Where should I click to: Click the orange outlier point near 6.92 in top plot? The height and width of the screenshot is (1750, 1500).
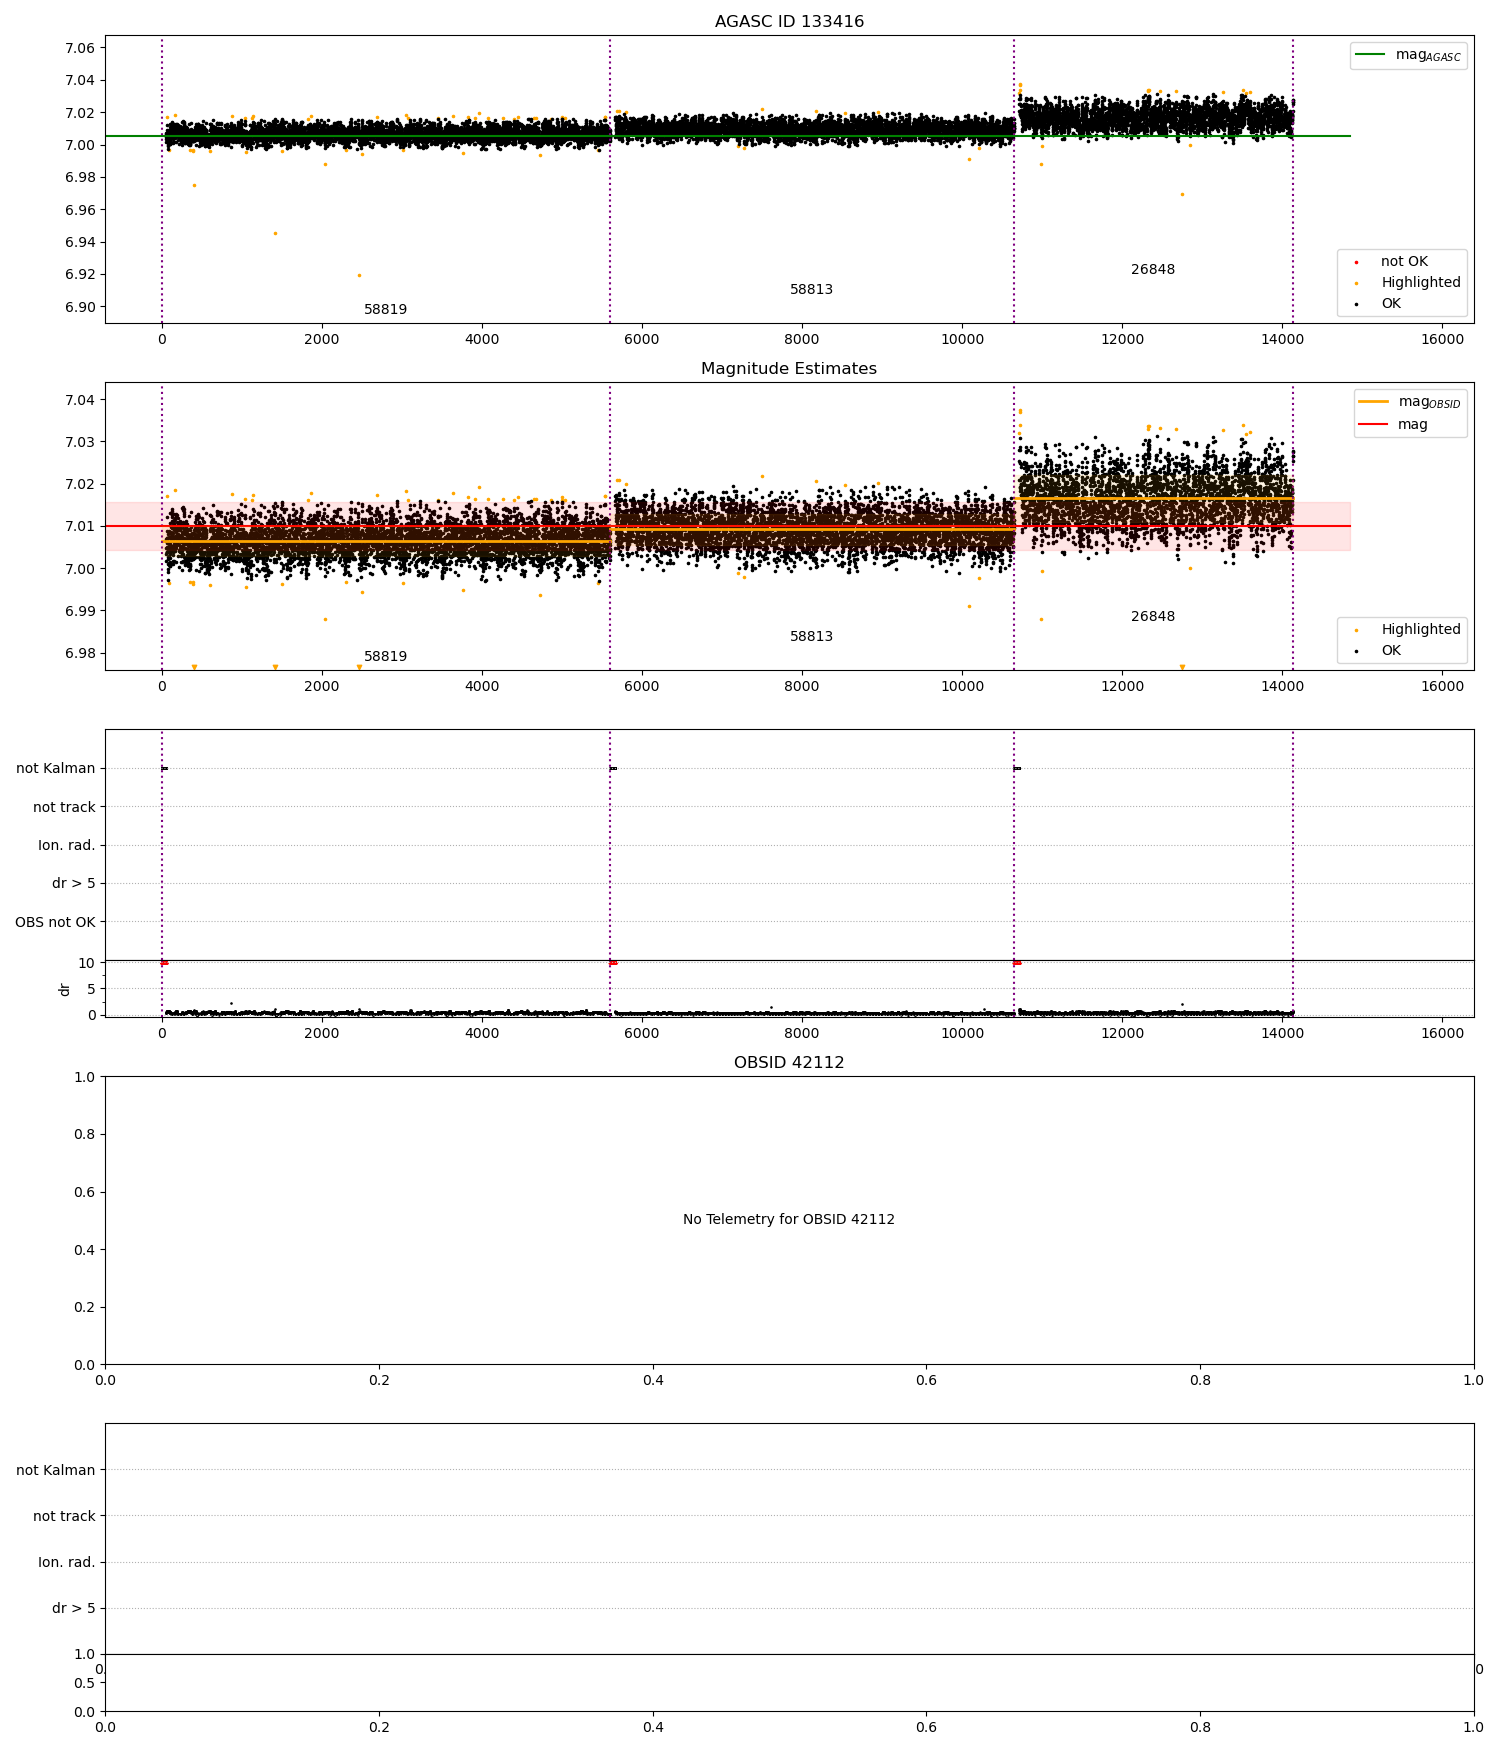[359, 275]
